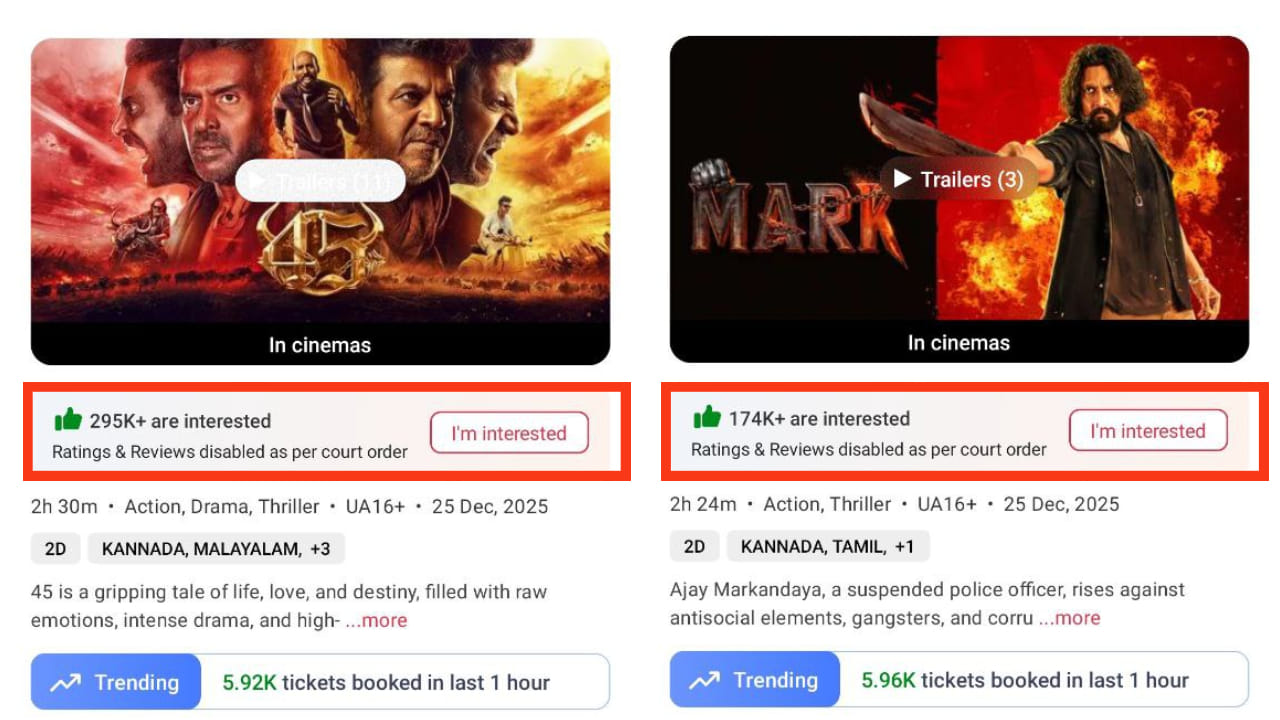Expand the 45 movie description with more
1280x720 pixels.
(x=376, y=621)
